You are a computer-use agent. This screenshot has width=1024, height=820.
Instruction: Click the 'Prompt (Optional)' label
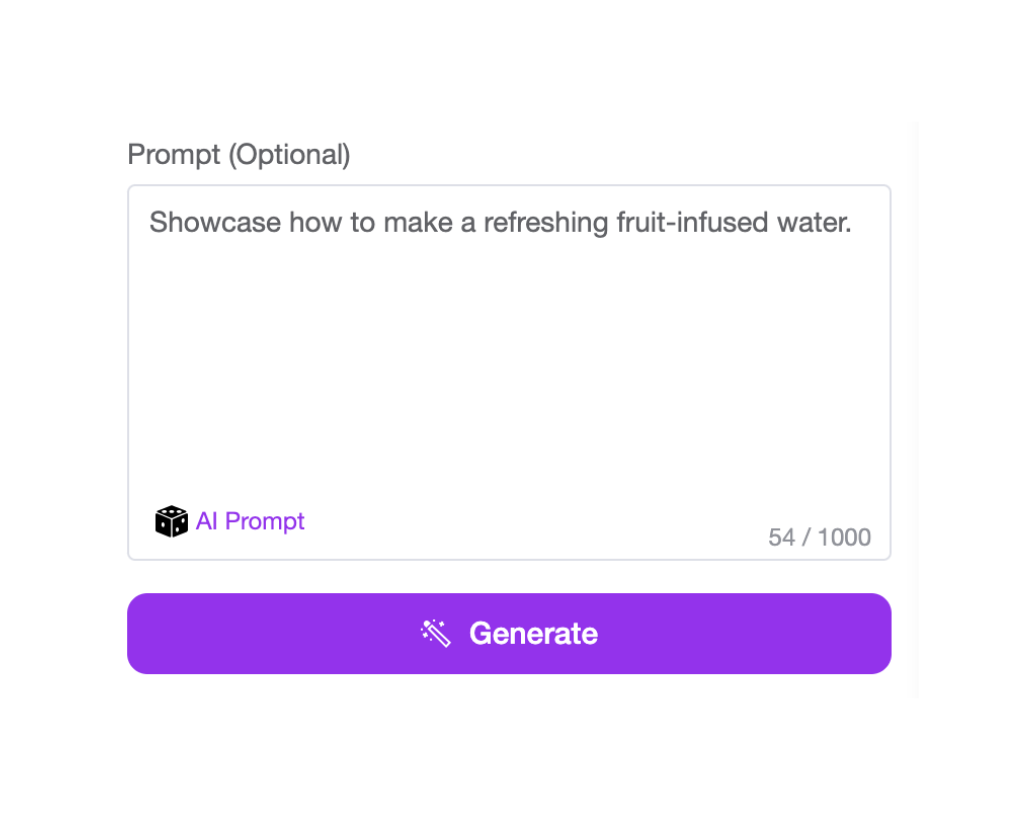(239, 155)
